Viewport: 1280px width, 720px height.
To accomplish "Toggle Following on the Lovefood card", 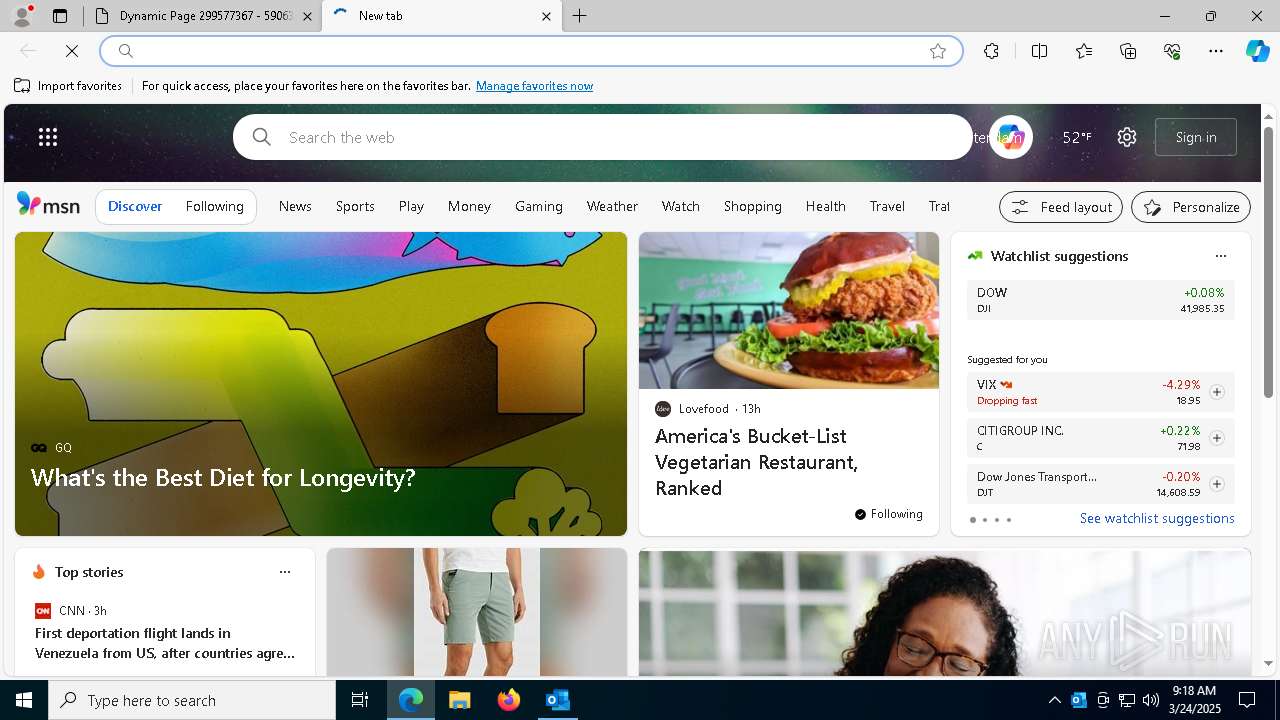I will pos(889,514).
